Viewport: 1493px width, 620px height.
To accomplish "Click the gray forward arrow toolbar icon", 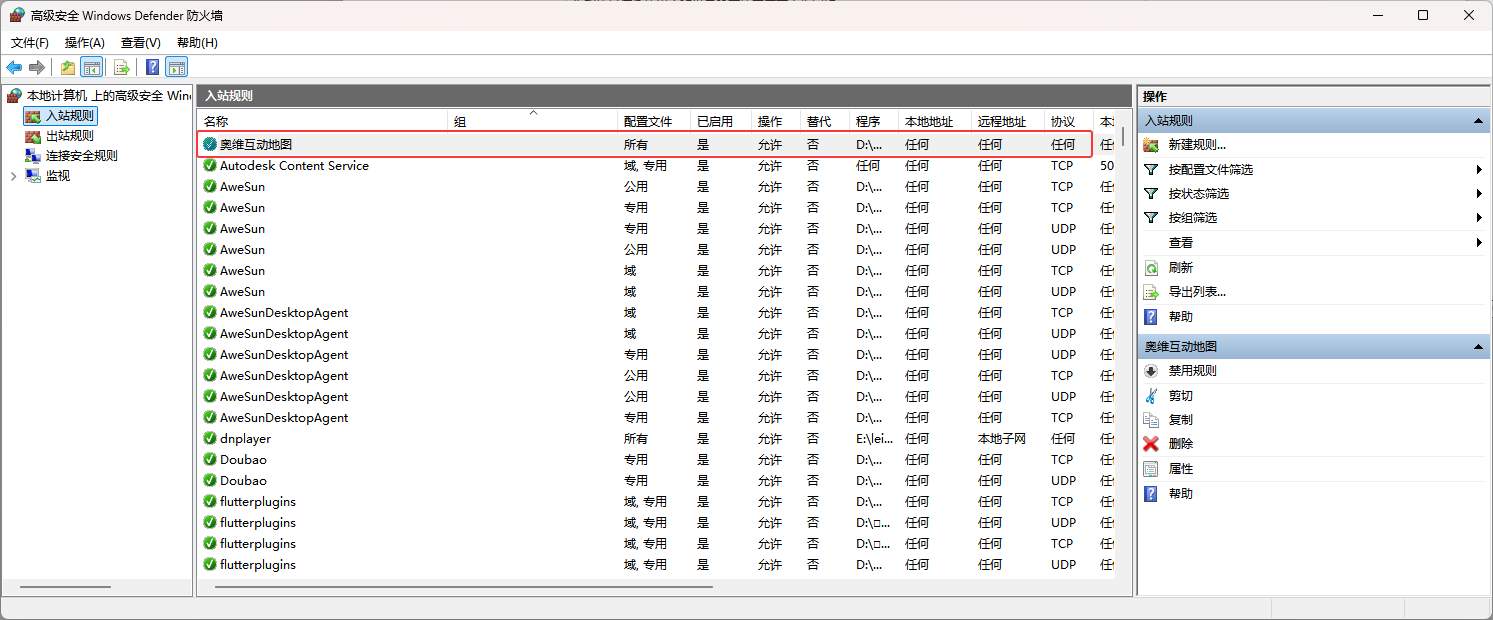I will 37,67.
